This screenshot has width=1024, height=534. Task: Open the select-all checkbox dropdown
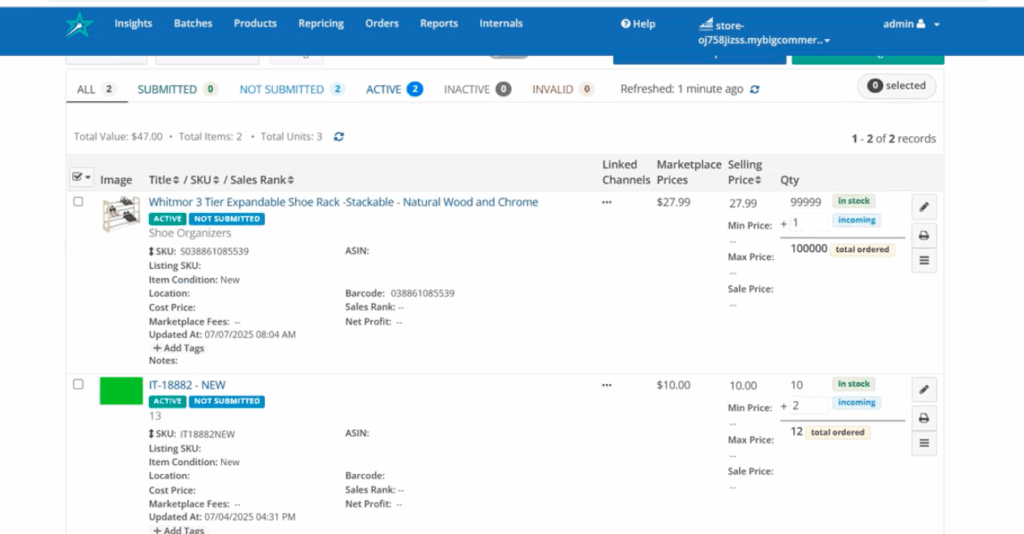pyautogui.click(x=82, y=177)
